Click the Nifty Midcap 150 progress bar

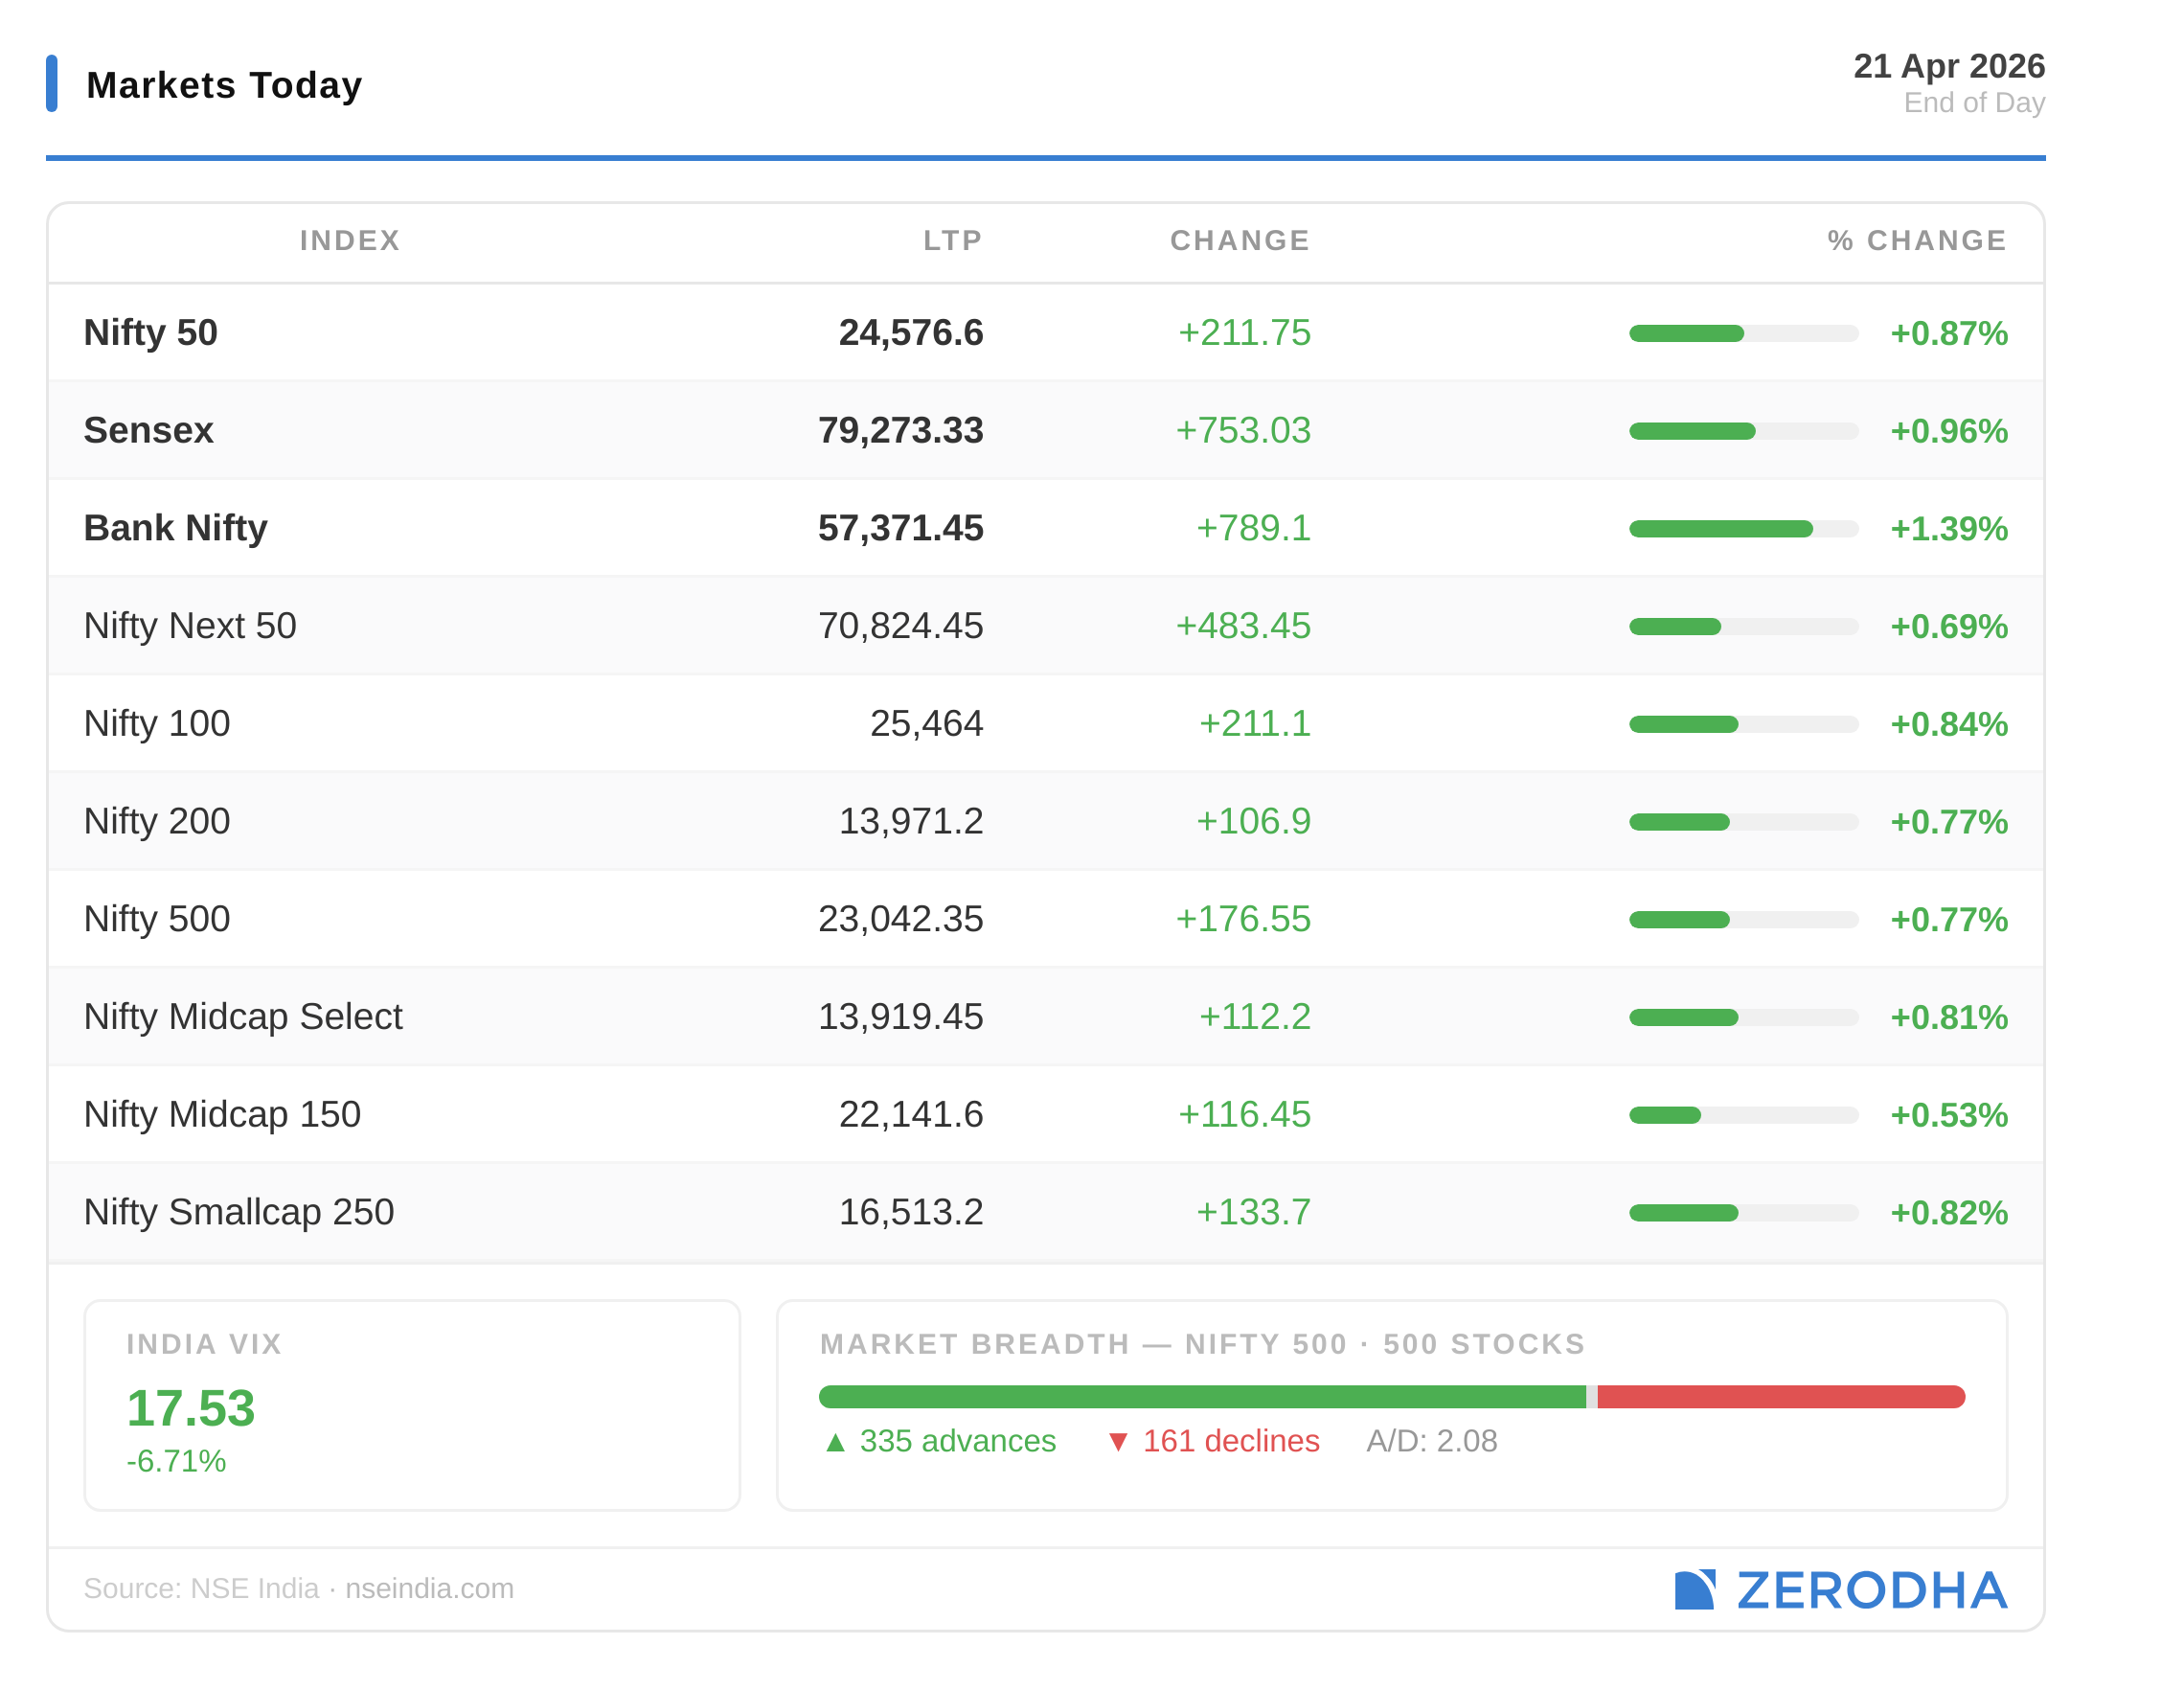coord(1743,1115)
